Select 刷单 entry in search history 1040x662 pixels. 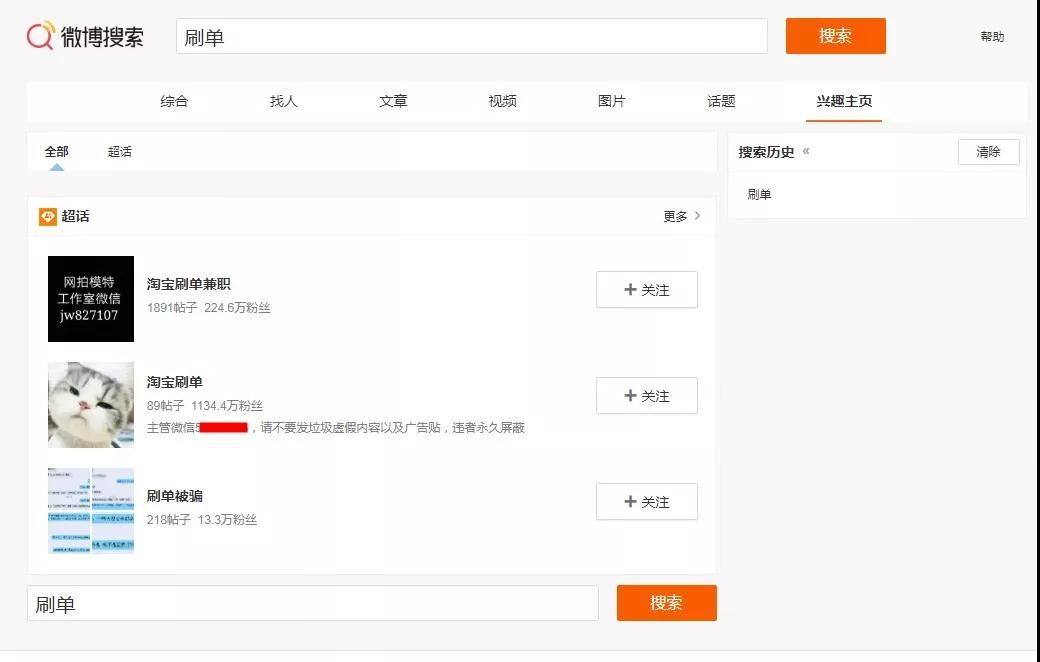pos(759,194)
